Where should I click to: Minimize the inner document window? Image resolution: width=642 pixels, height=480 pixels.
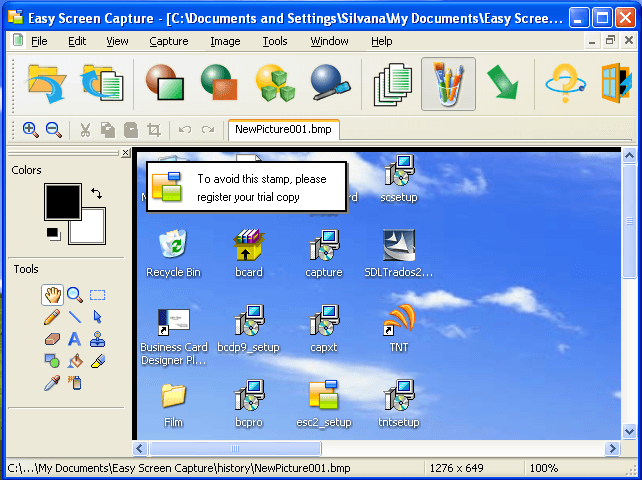point(592,41)
